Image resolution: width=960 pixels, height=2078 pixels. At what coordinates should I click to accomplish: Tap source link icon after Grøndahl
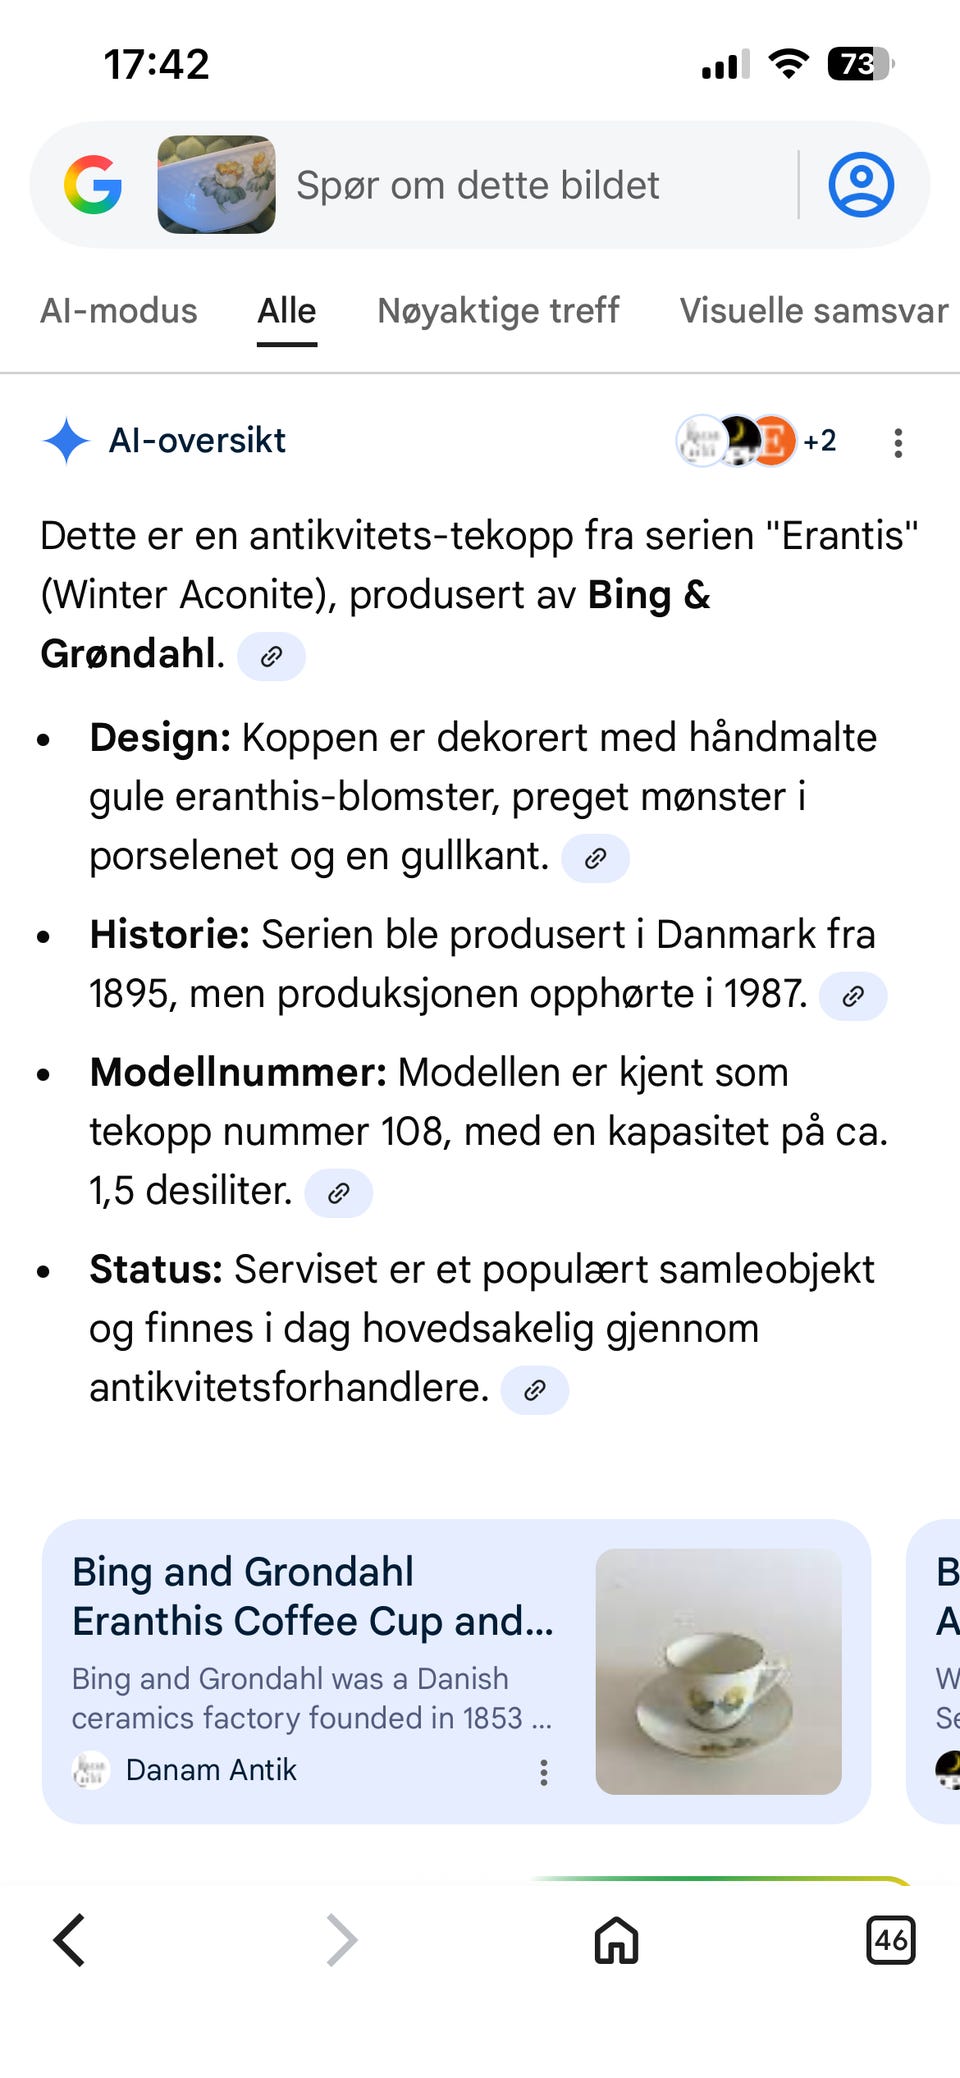271,656
